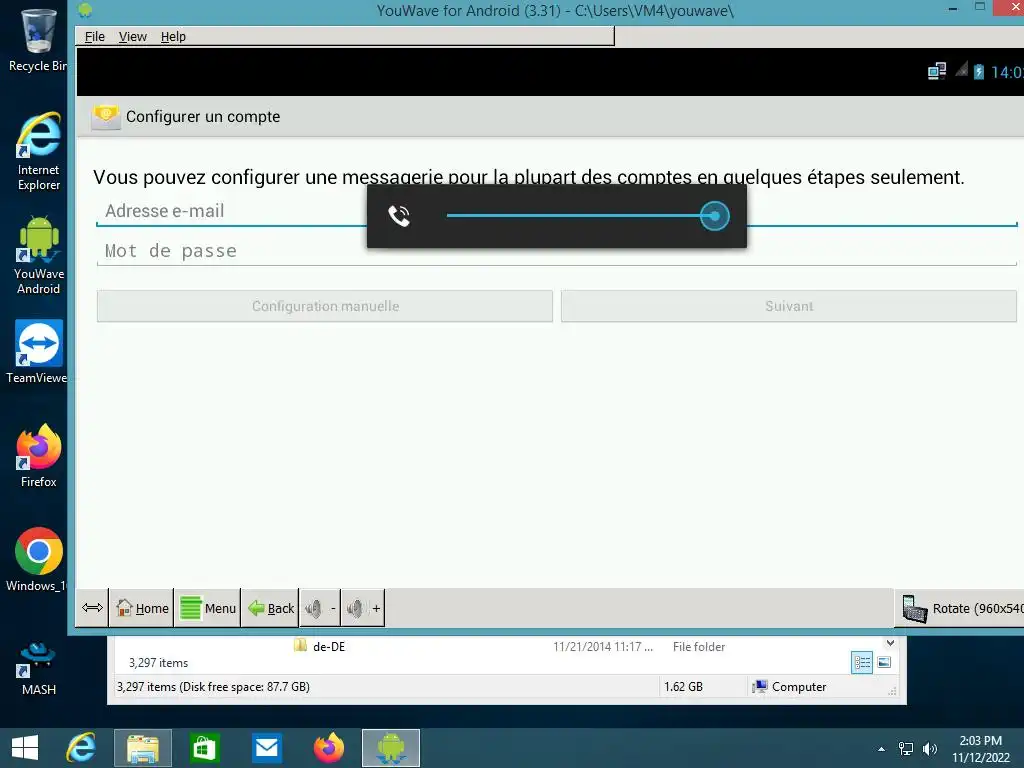Click the double-arrow resize icon
The height and width of the screenshot is (768, 1024).
pyautogui.click(x=92, y=608)
